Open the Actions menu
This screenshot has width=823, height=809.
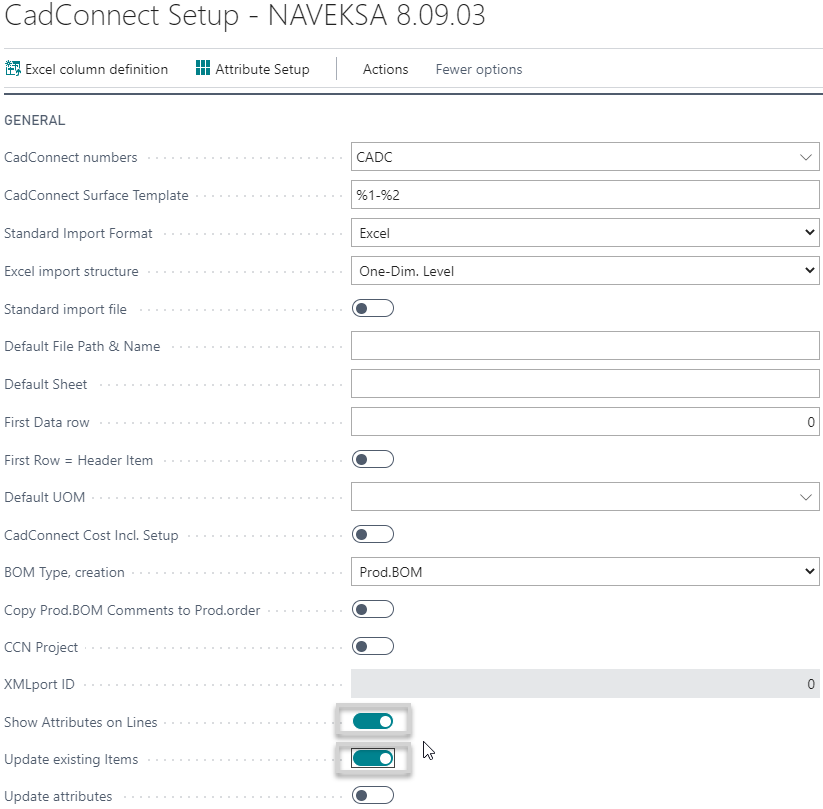click(x=385, y=69)
